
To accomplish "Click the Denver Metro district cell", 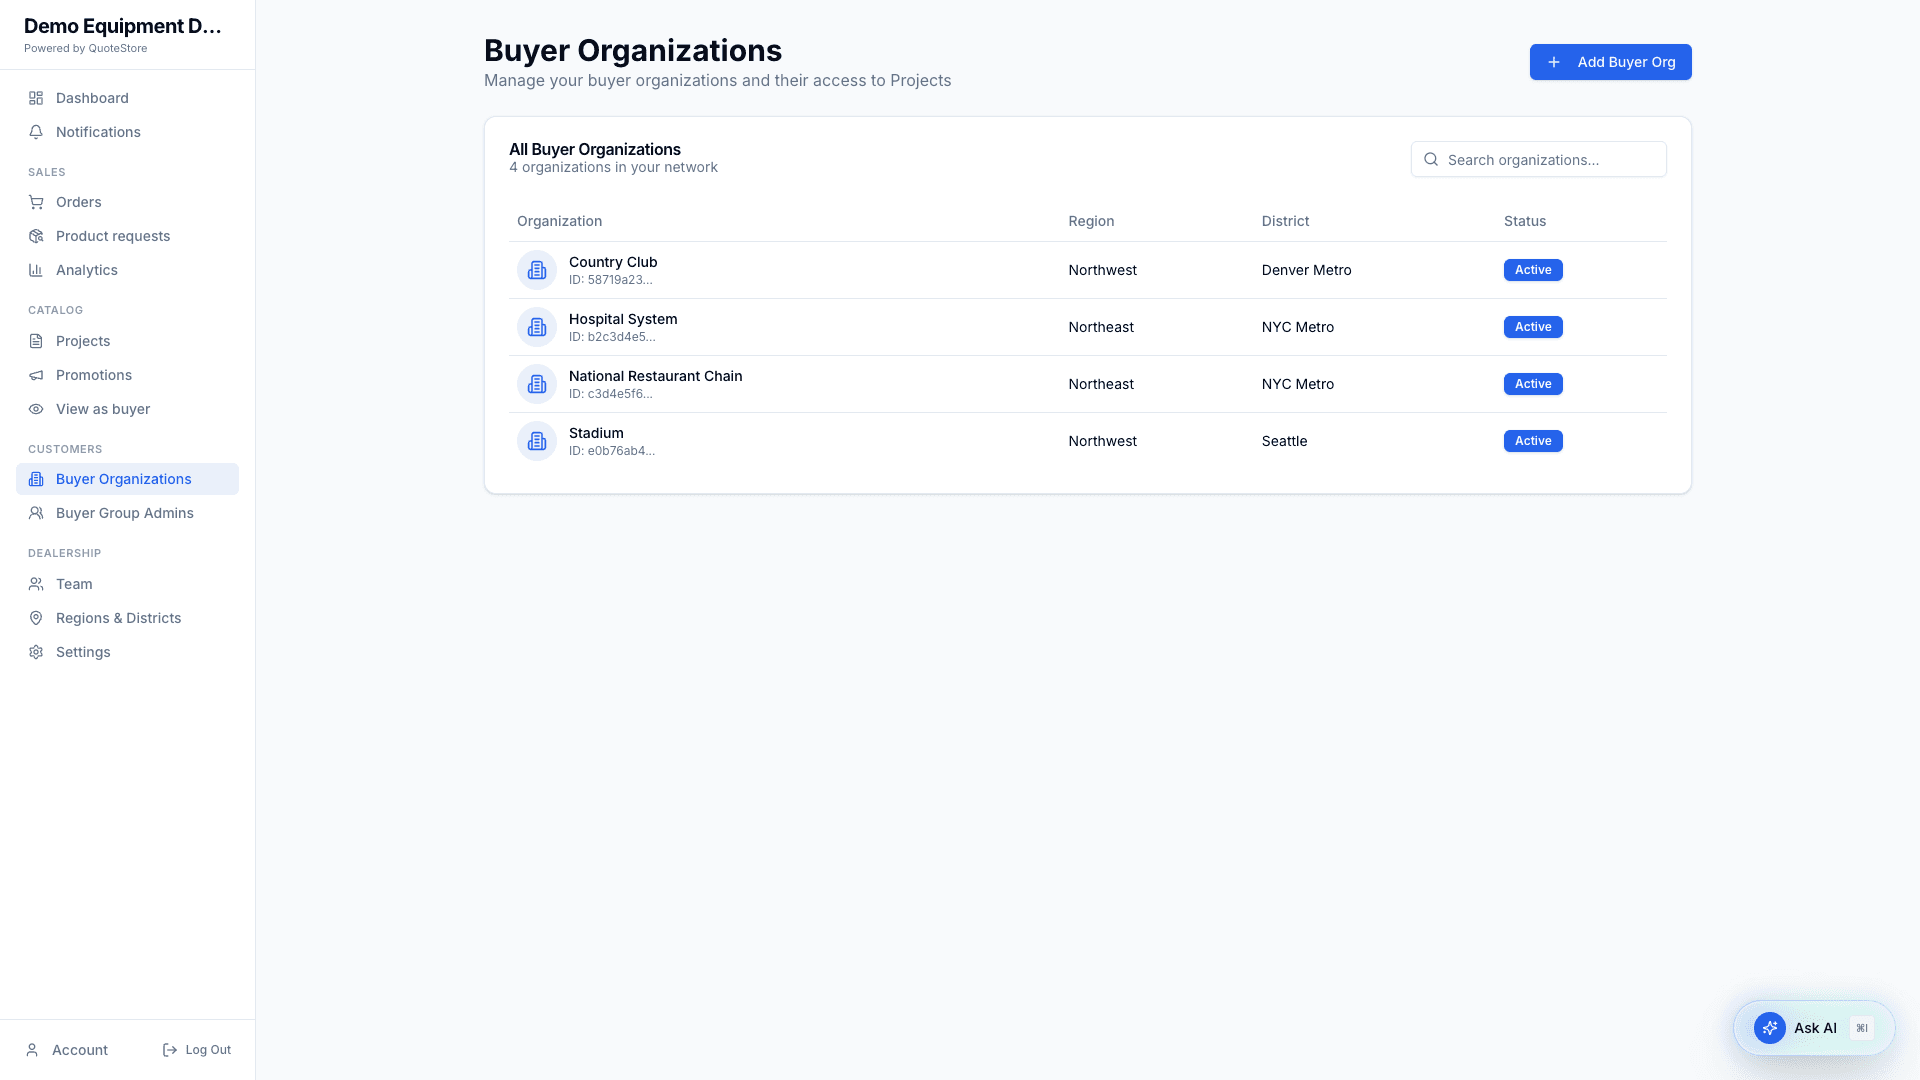I will 1306,270.
